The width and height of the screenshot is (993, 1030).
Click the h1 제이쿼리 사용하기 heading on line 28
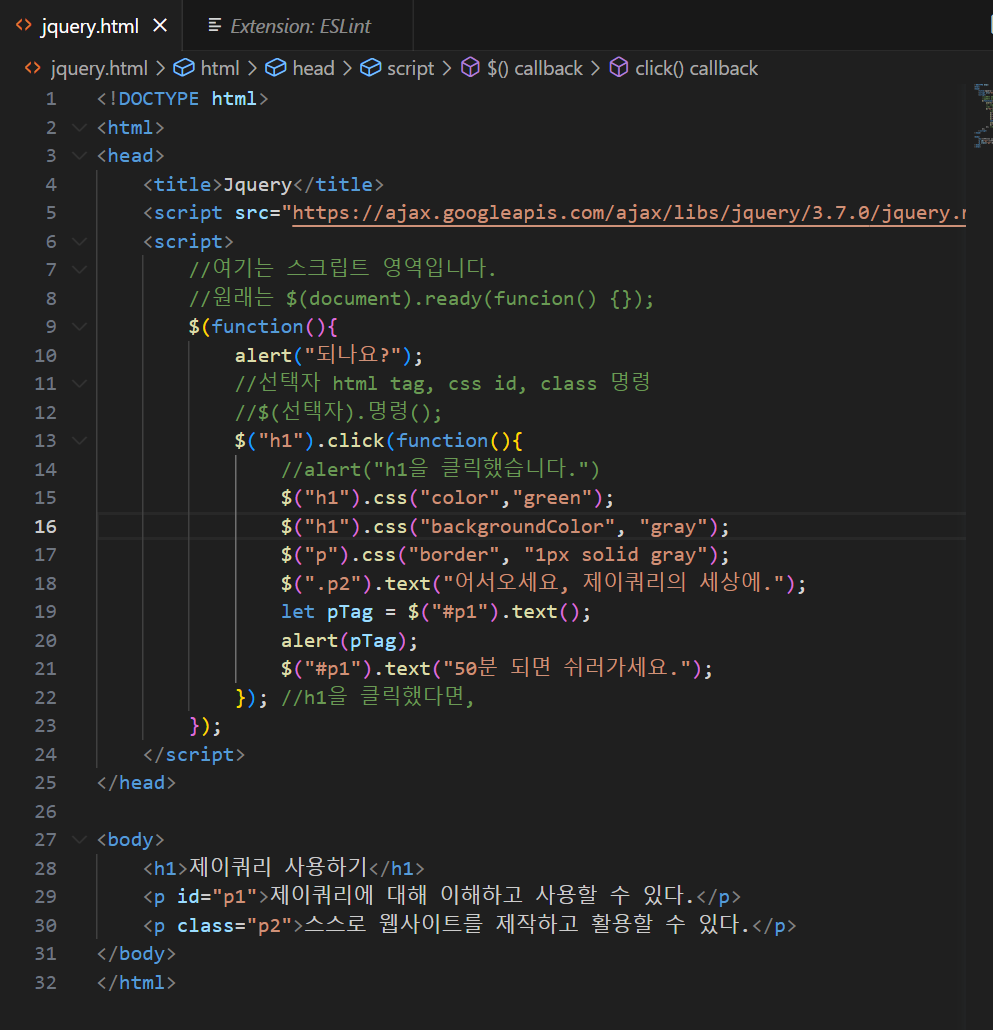tap(284, 868)
